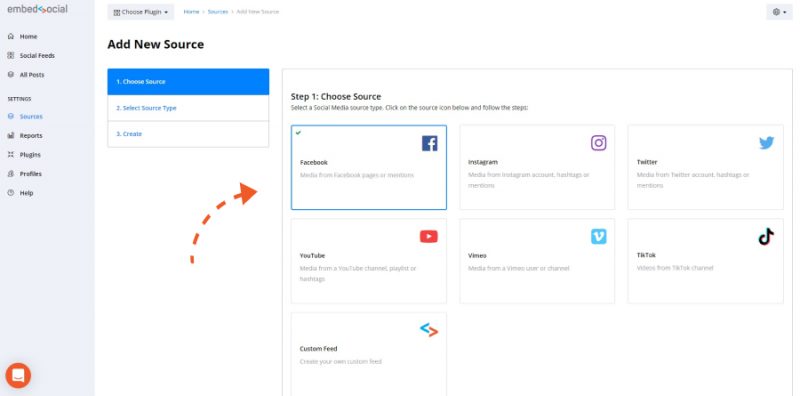Select the Vimeo card title
Viewport: 800px width, 396px height.
pos(478,256)
